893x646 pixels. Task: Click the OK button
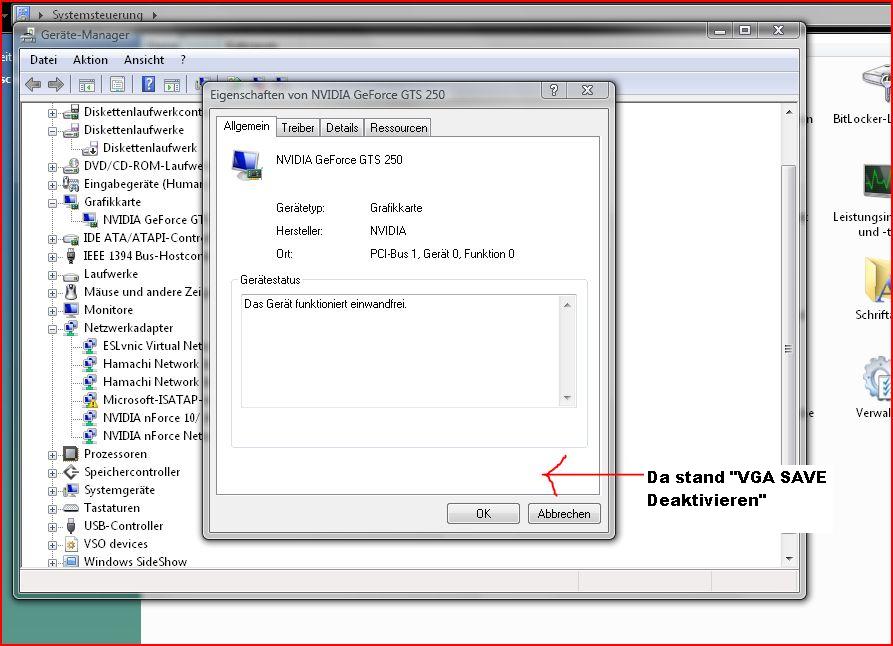coord(483,514)
